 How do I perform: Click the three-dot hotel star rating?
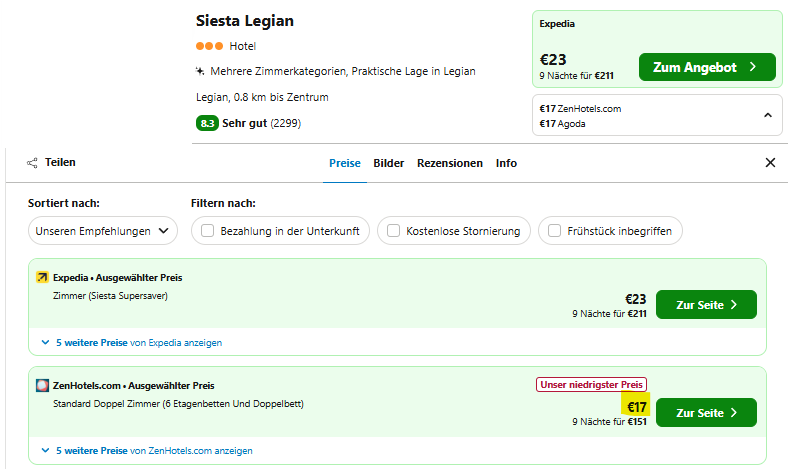[210, 46]
